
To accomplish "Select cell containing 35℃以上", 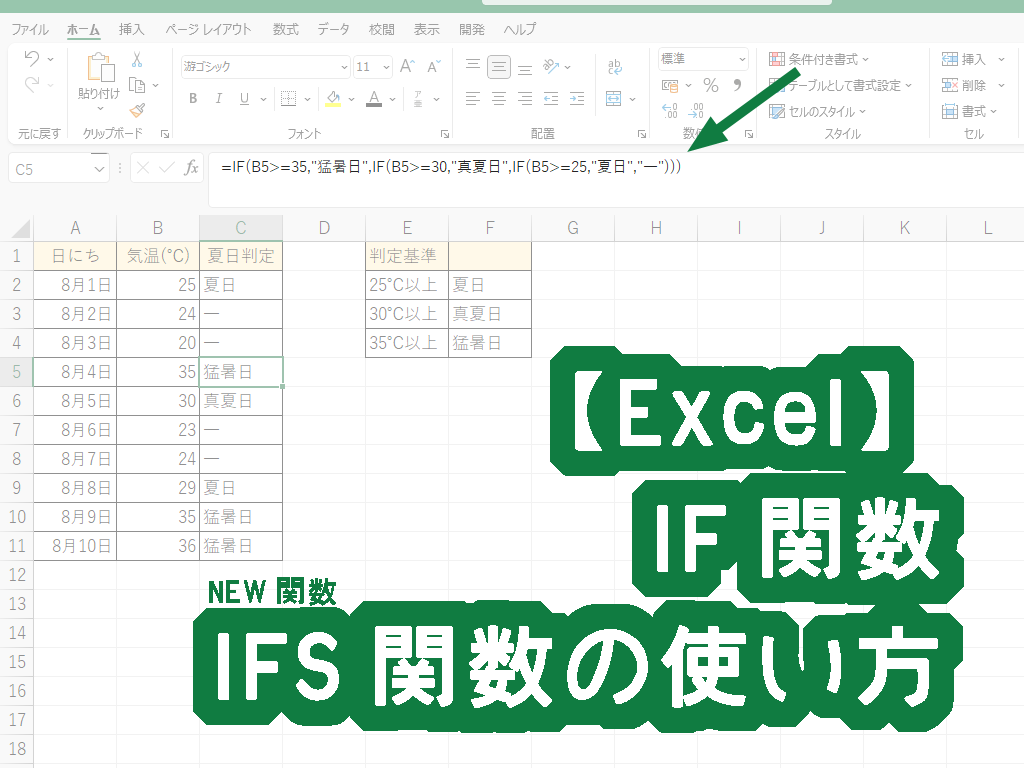I will (407, 342).
